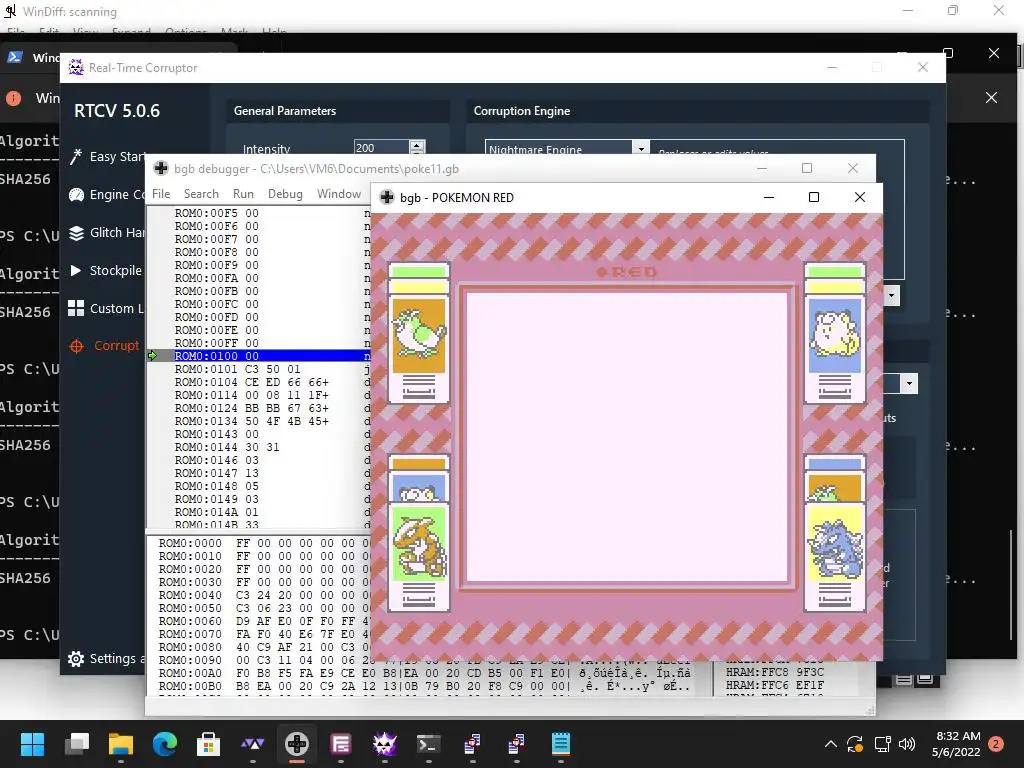This screenshot has width=1024, height=768.
Task: Open Custom Layout grid icon in RTCV
Action: coord(76,308)
